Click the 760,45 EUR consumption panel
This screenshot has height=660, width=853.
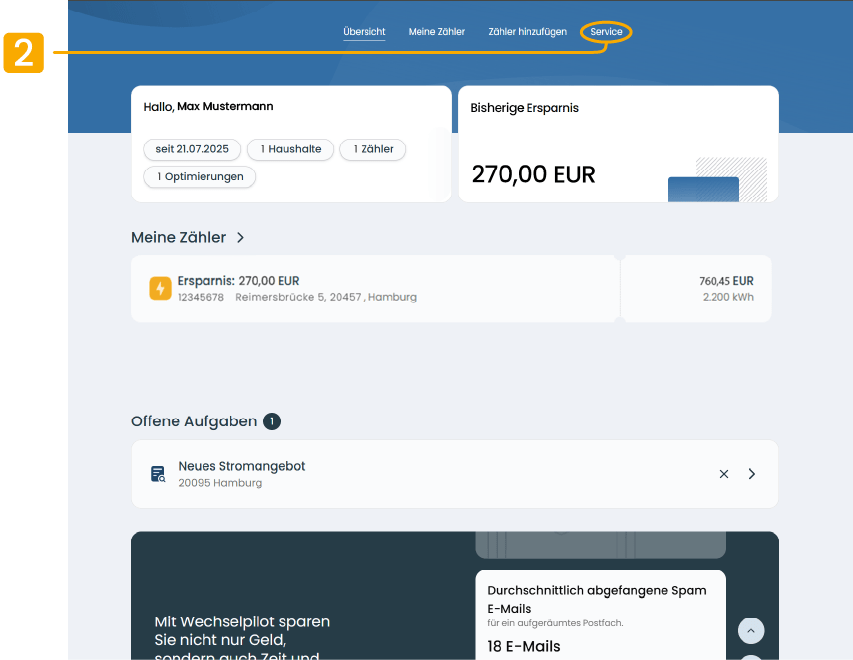click(x=696, y=289)
